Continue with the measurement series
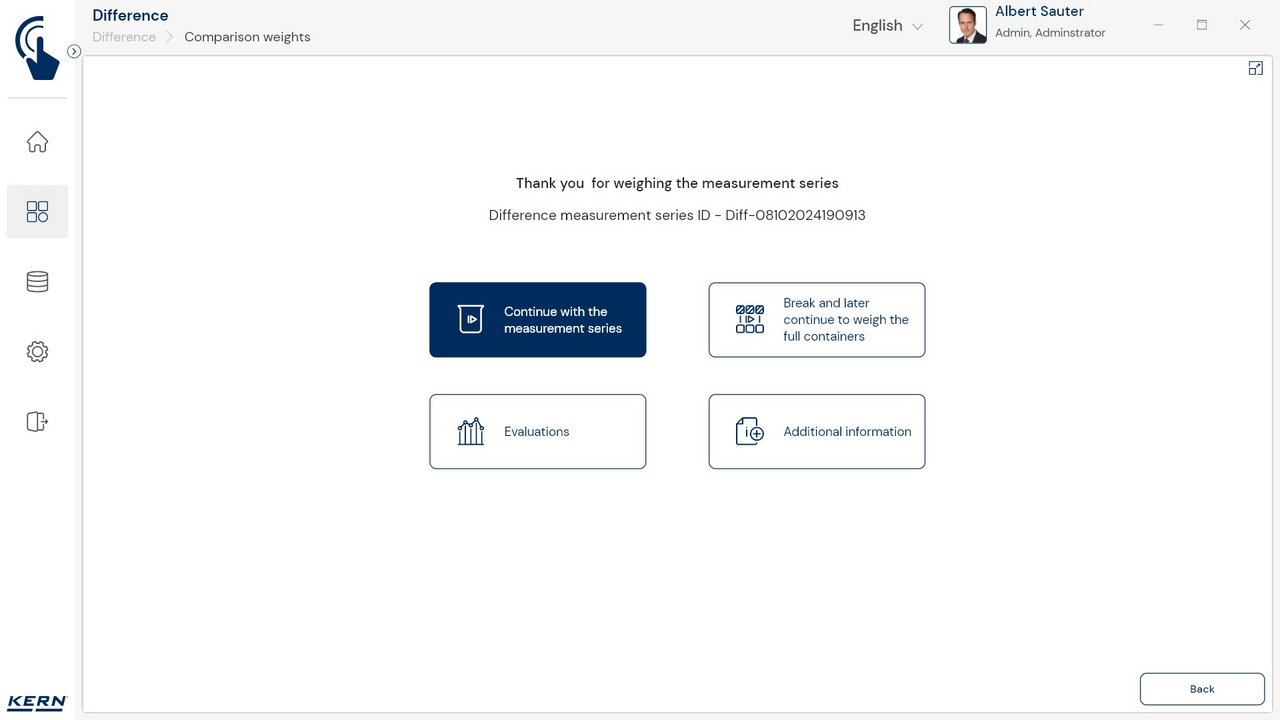The image size is (1280, 720). (x=537, y=320)
